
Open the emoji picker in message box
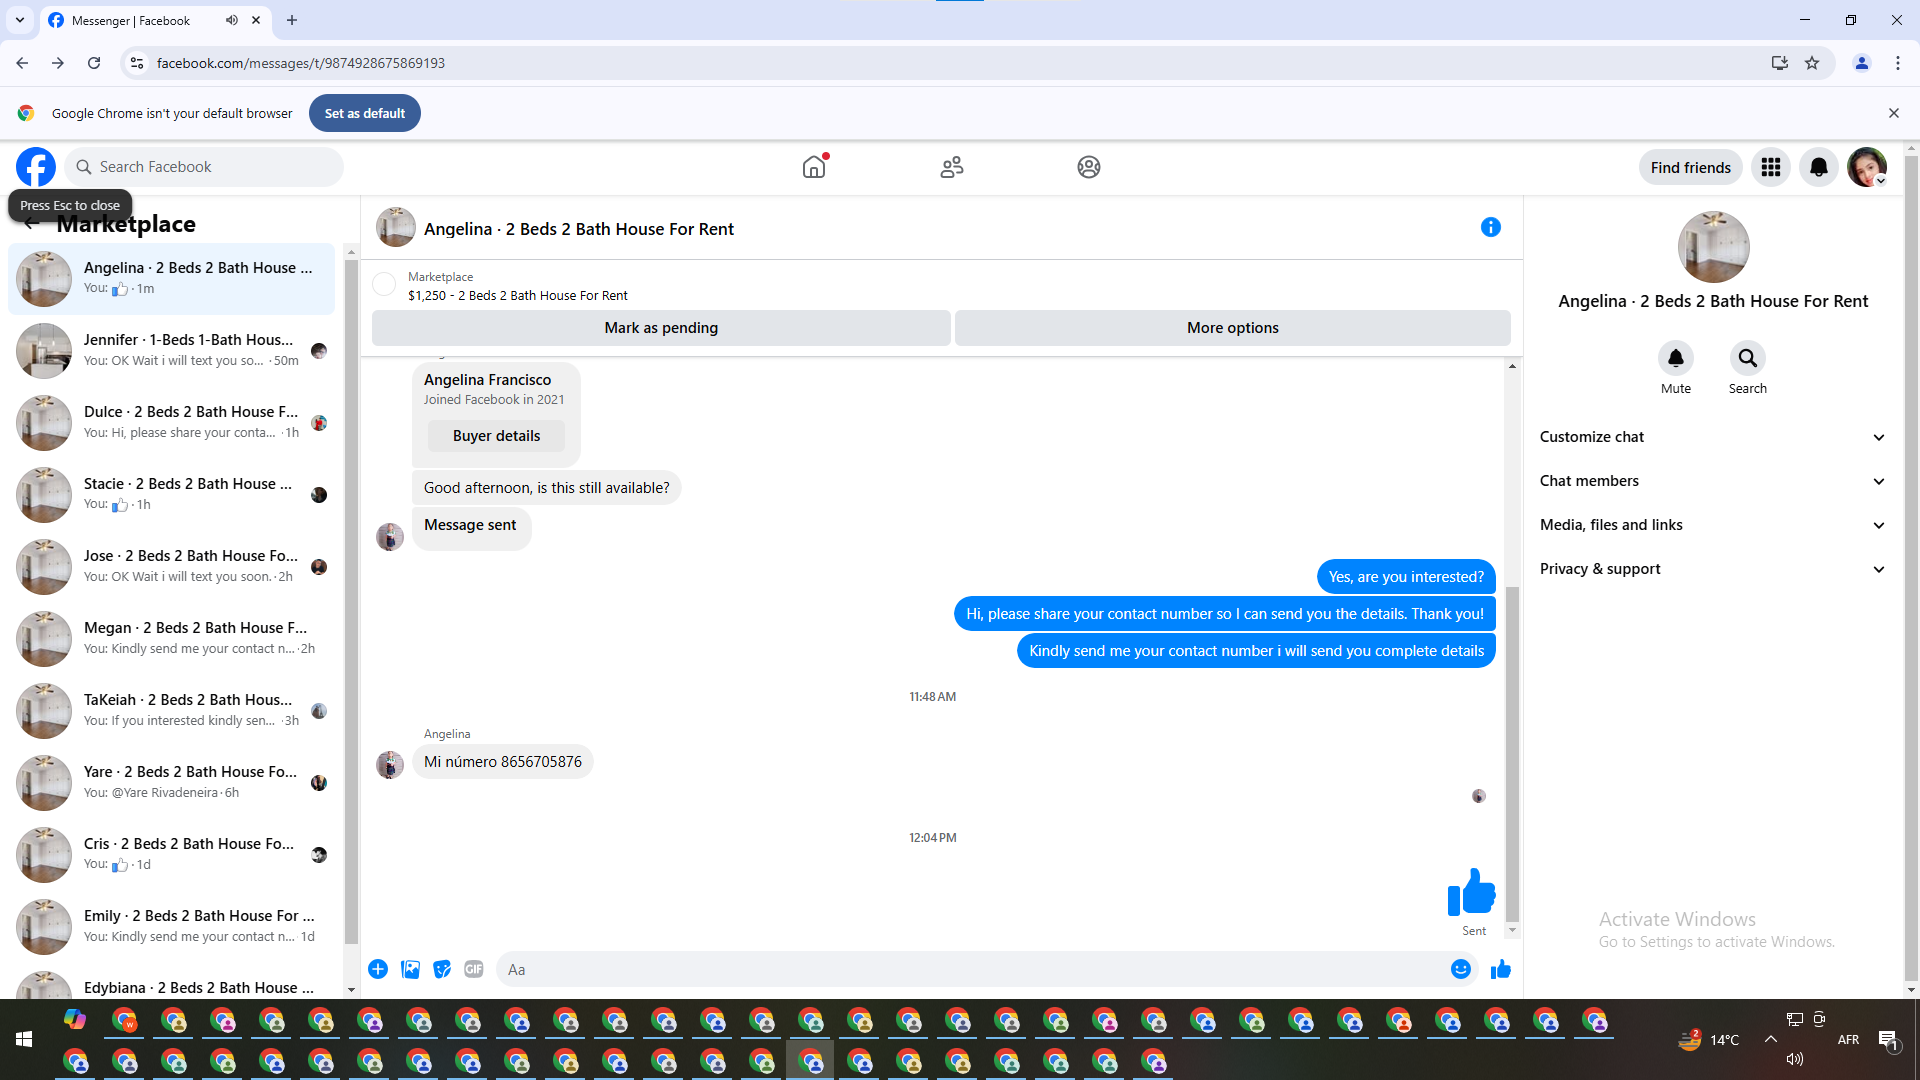(x=1461, y=969)
